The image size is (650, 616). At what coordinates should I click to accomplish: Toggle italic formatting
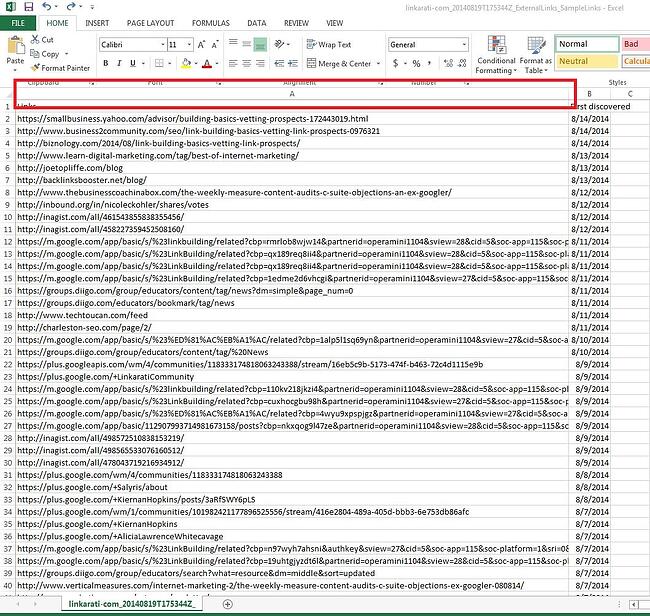(119, 63)
